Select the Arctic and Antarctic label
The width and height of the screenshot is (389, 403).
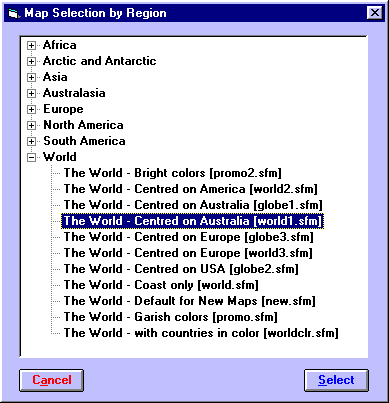(x=99, y=61)
